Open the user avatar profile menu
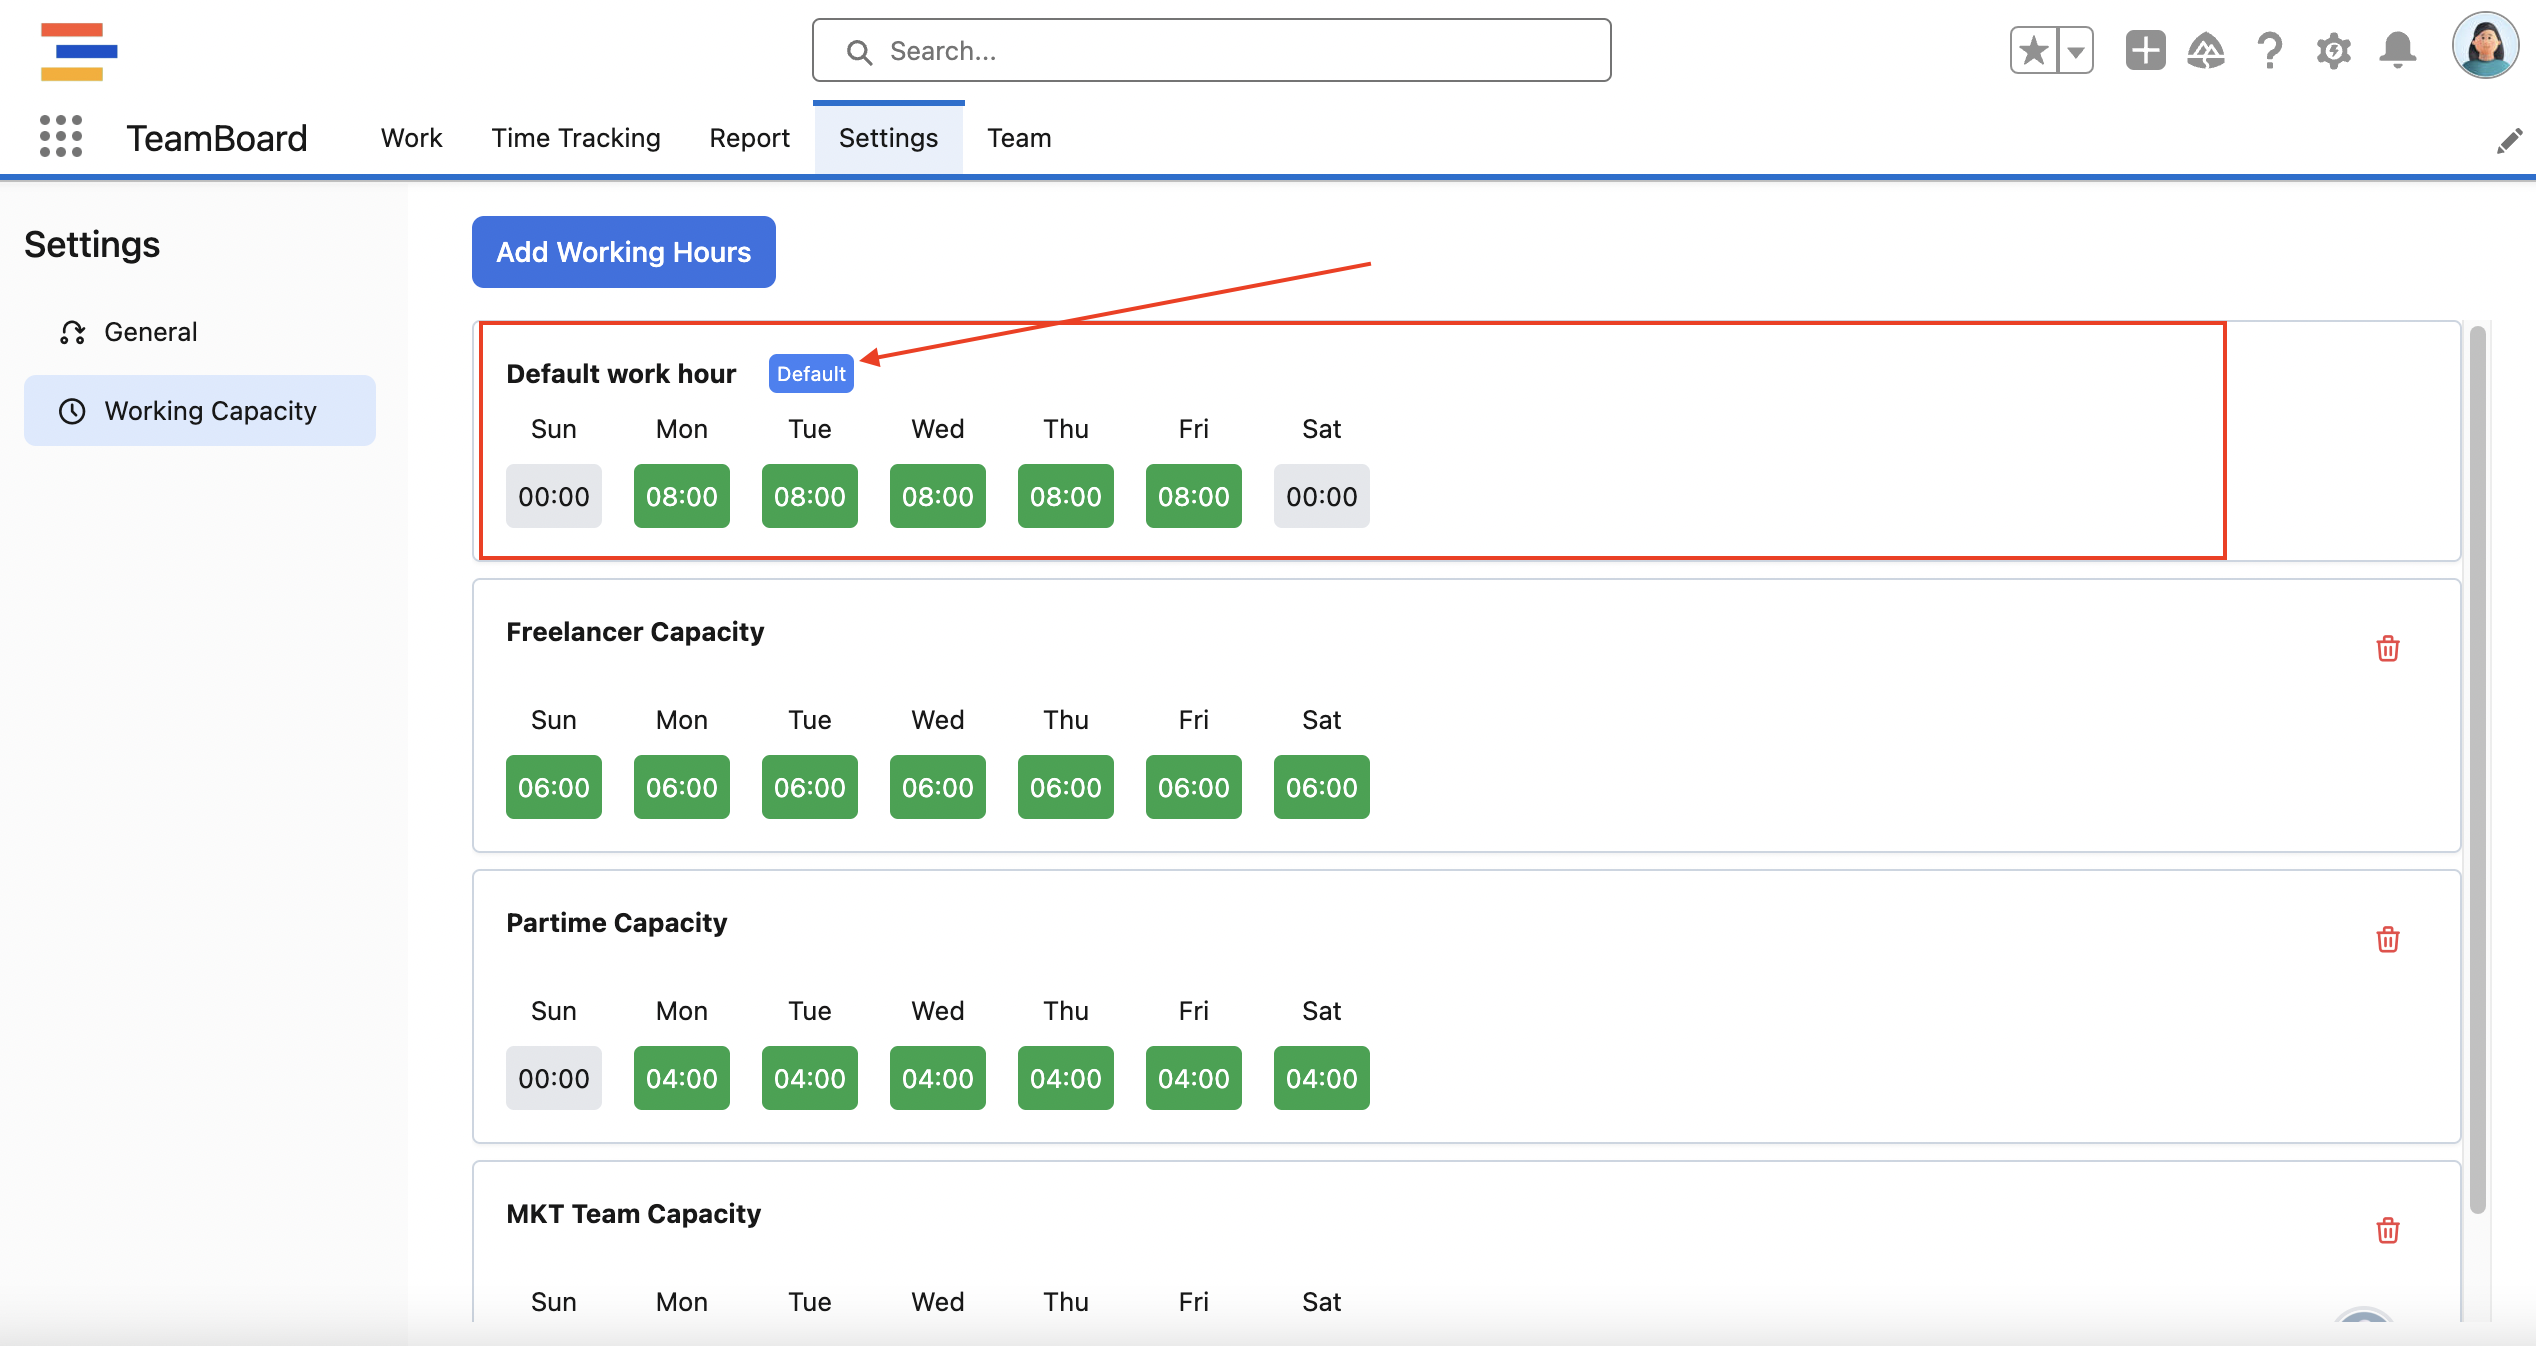2536x1346 pixels. 2484,46
